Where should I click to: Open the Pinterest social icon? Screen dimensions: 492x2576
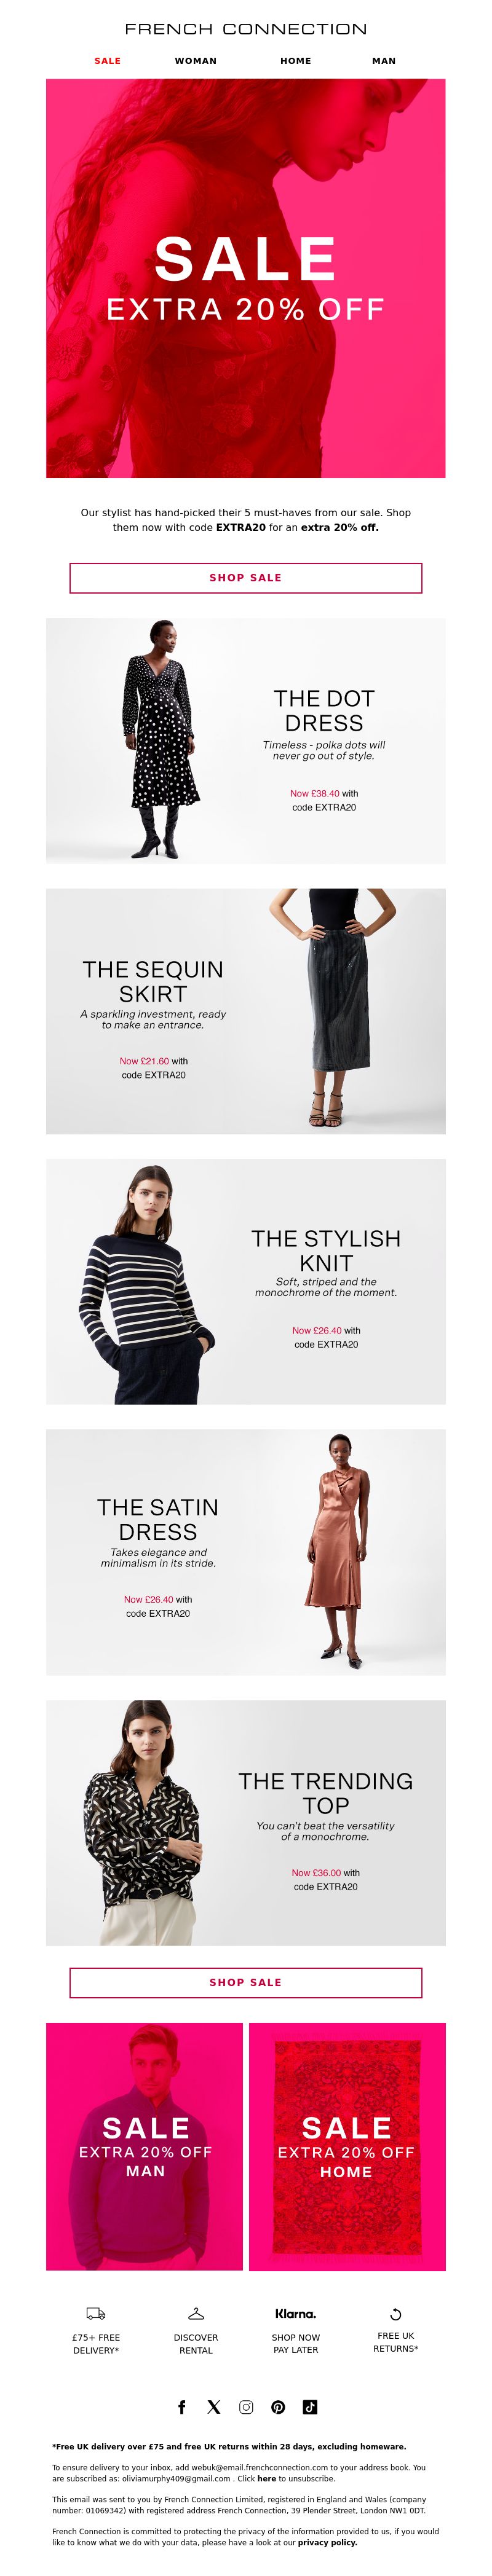278,2407
